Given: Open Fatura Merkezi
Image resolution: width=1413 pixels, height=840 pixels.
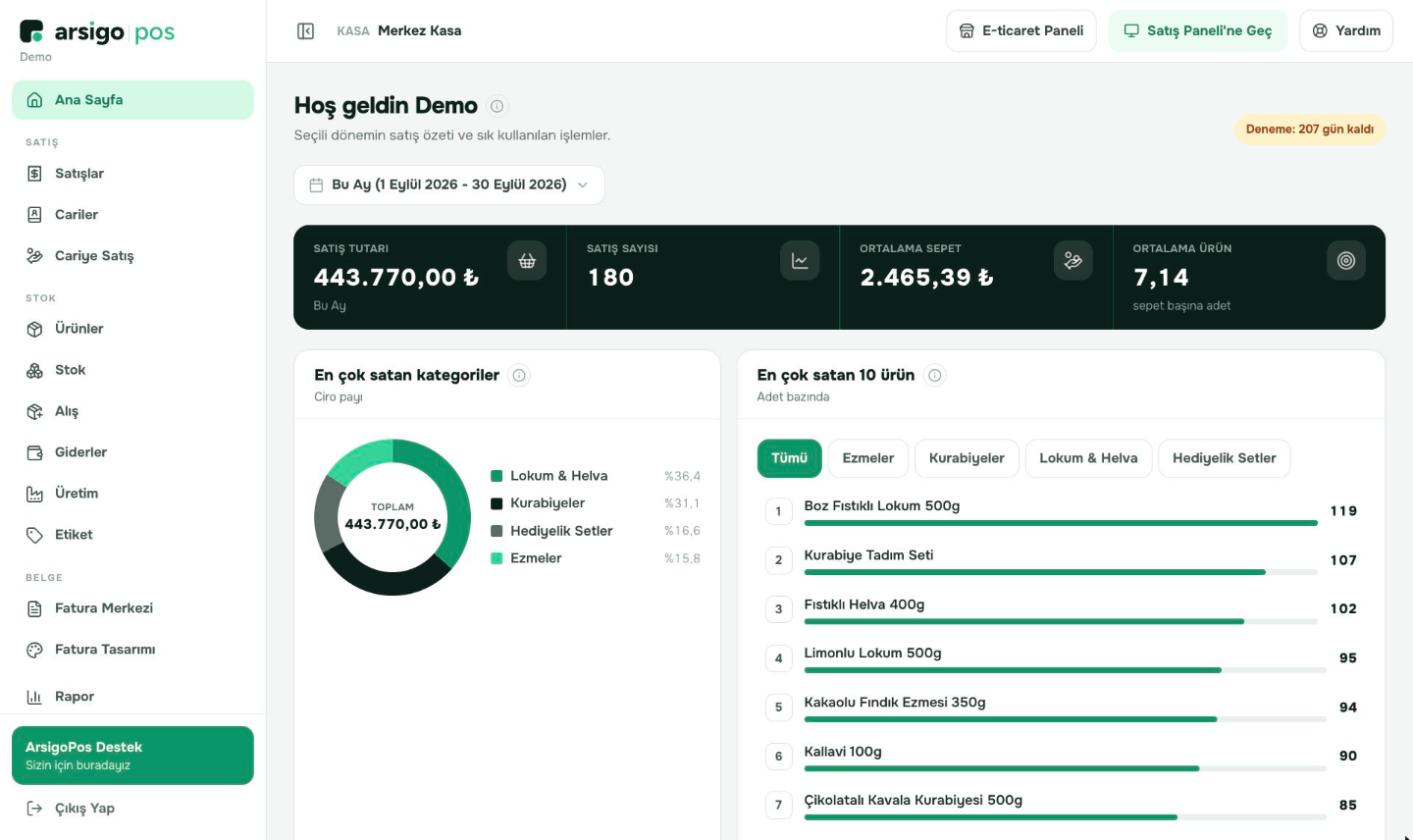Looking at the screenshot, I should point(133,608).
